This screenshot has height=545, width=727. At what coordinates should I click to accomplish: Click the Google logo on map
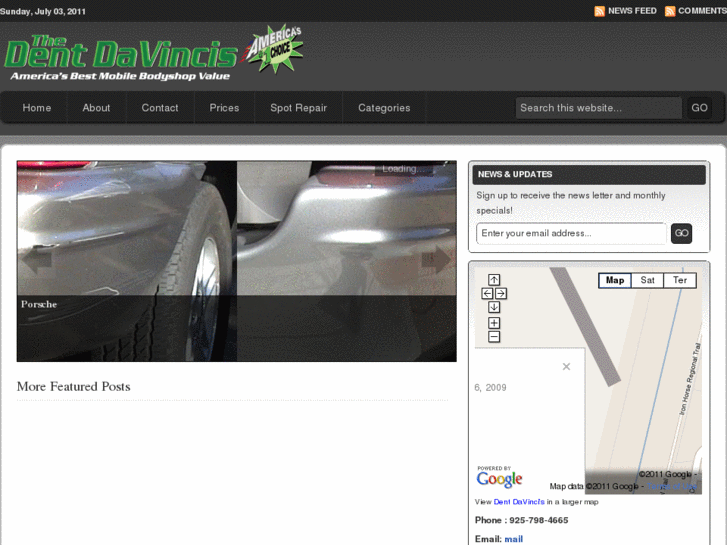(x=499, y=478)
